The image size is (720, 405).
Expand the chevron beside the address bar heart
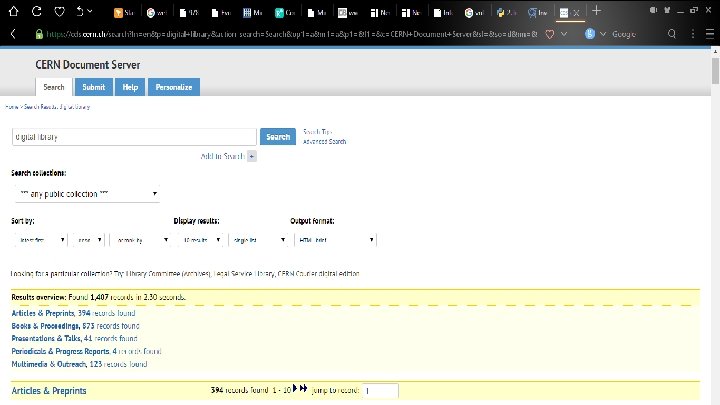(x=564, y=34)
